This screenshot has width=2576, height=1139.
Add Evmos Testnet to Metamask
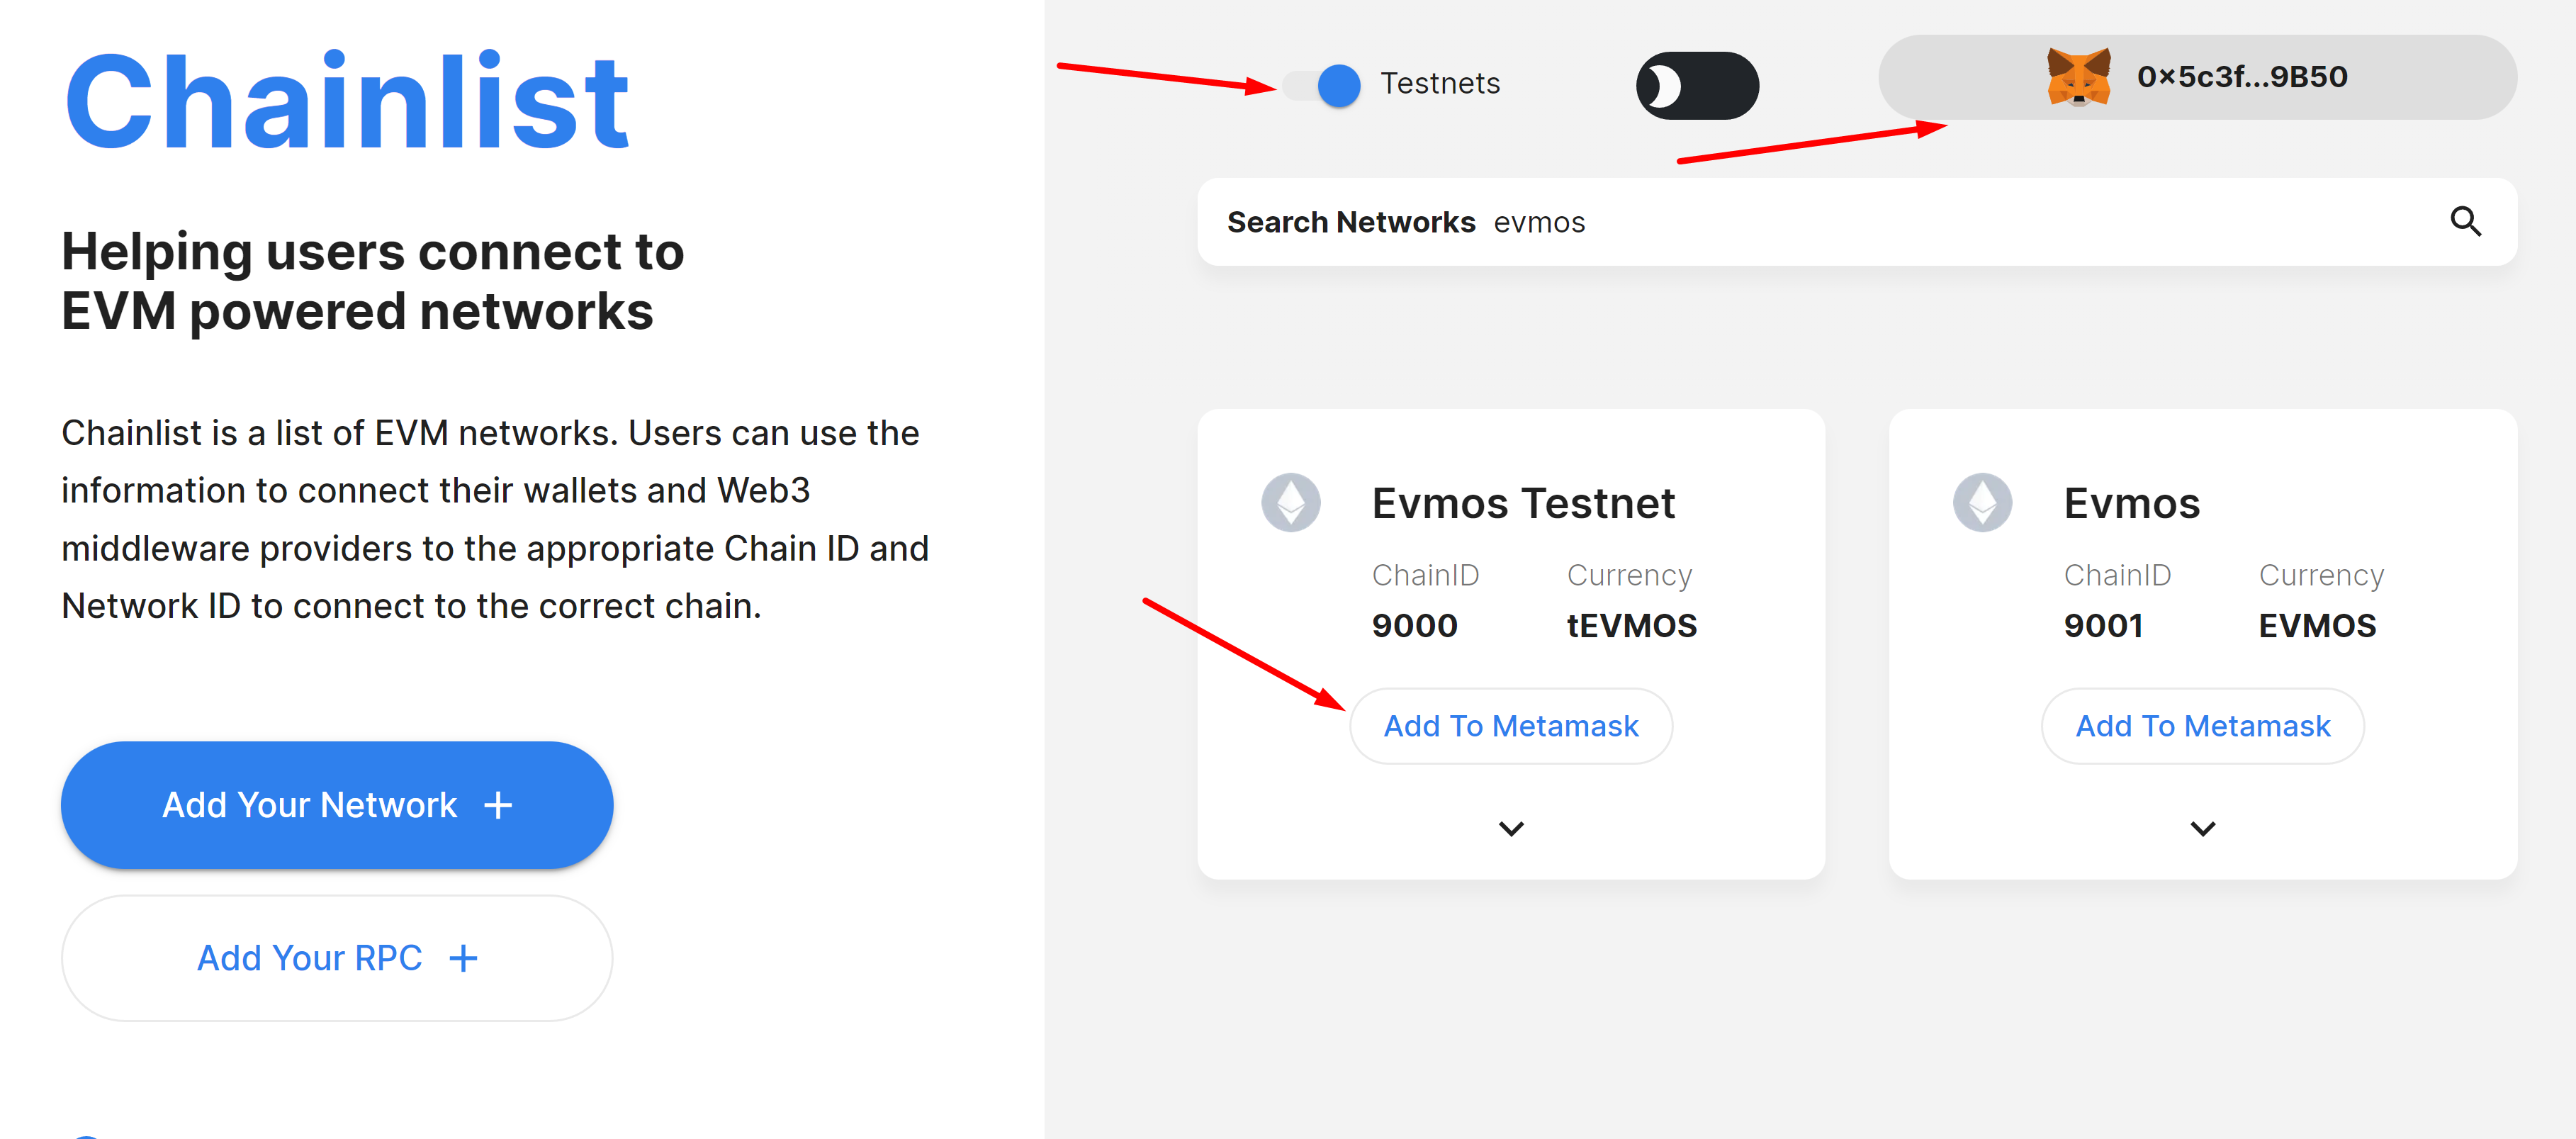pos(1510,726)
